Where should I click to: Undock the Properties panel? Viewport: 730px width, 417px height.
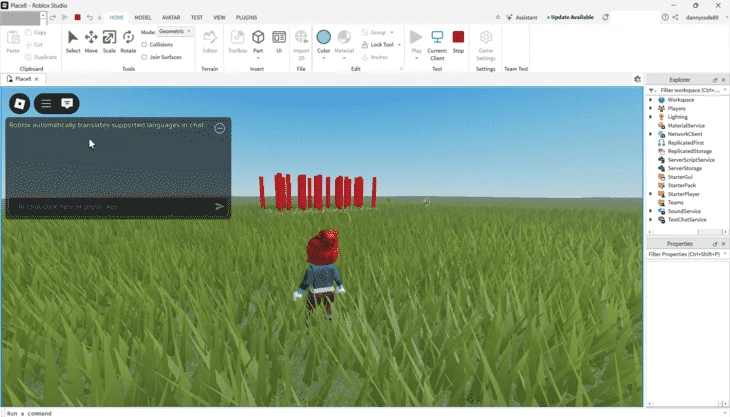click(x=715, y=244)
